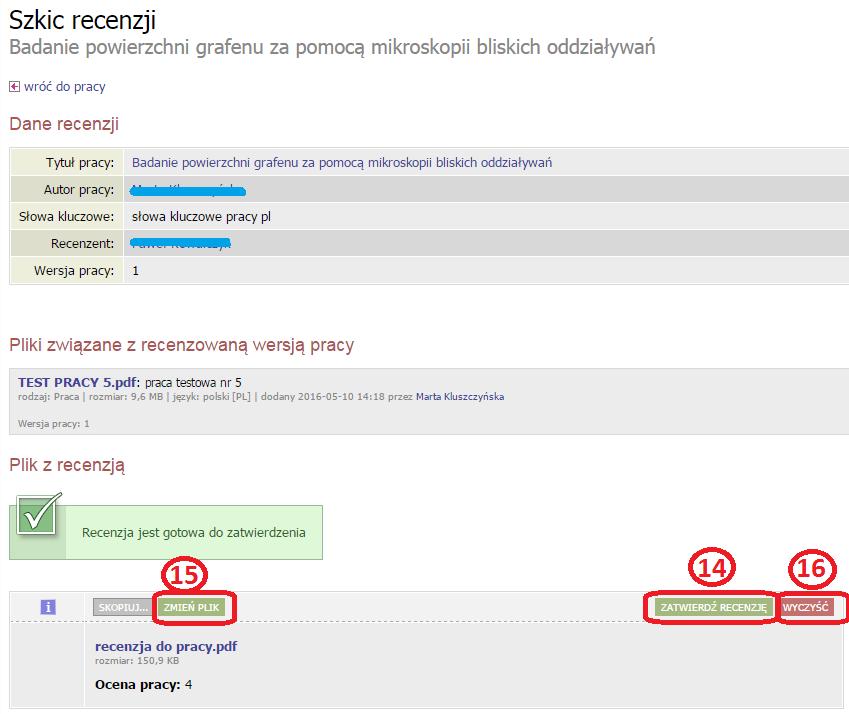Image resolution: width=849 pixels, height=714 pixels.
Task: Select the 'Dane recenzji' section heading
Action: [64, 124]
